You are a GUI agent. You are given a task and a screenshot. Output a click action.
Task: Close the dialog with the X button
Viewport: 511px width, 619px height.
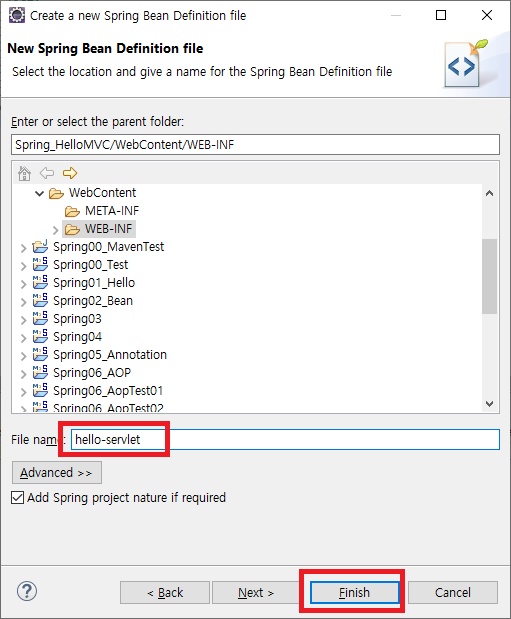coord(487,15)
